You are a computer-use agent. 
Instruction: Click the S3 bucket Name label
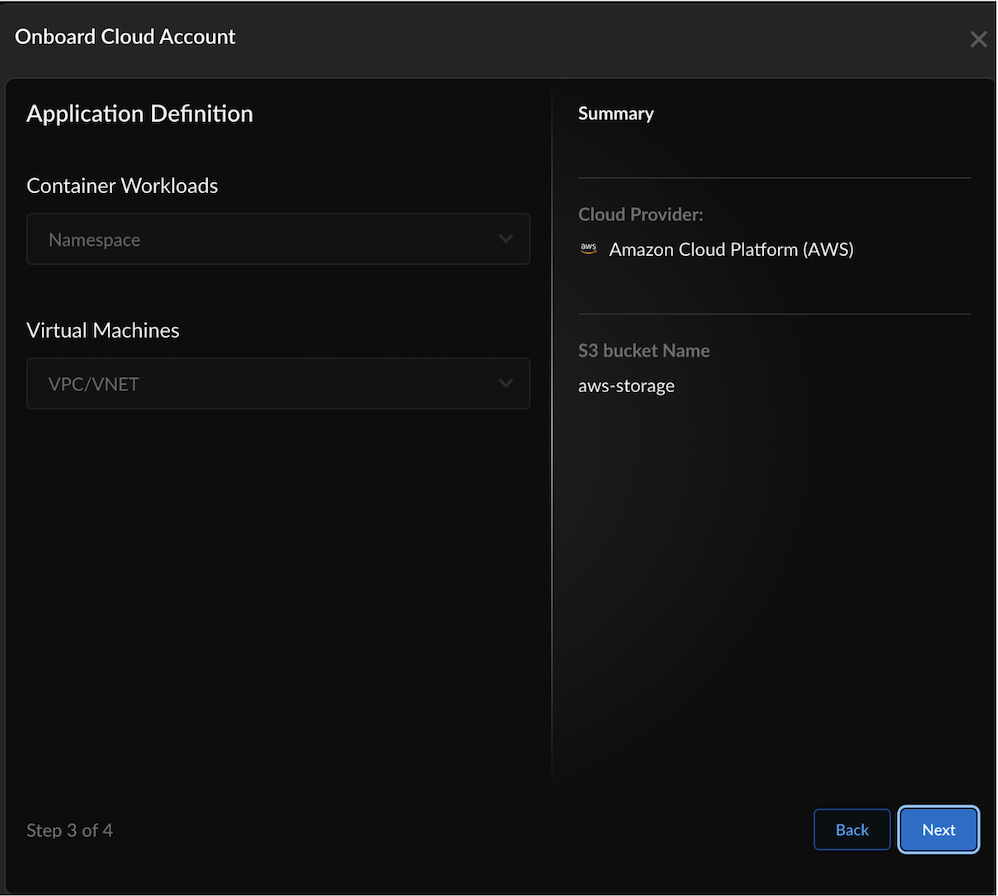643,350
